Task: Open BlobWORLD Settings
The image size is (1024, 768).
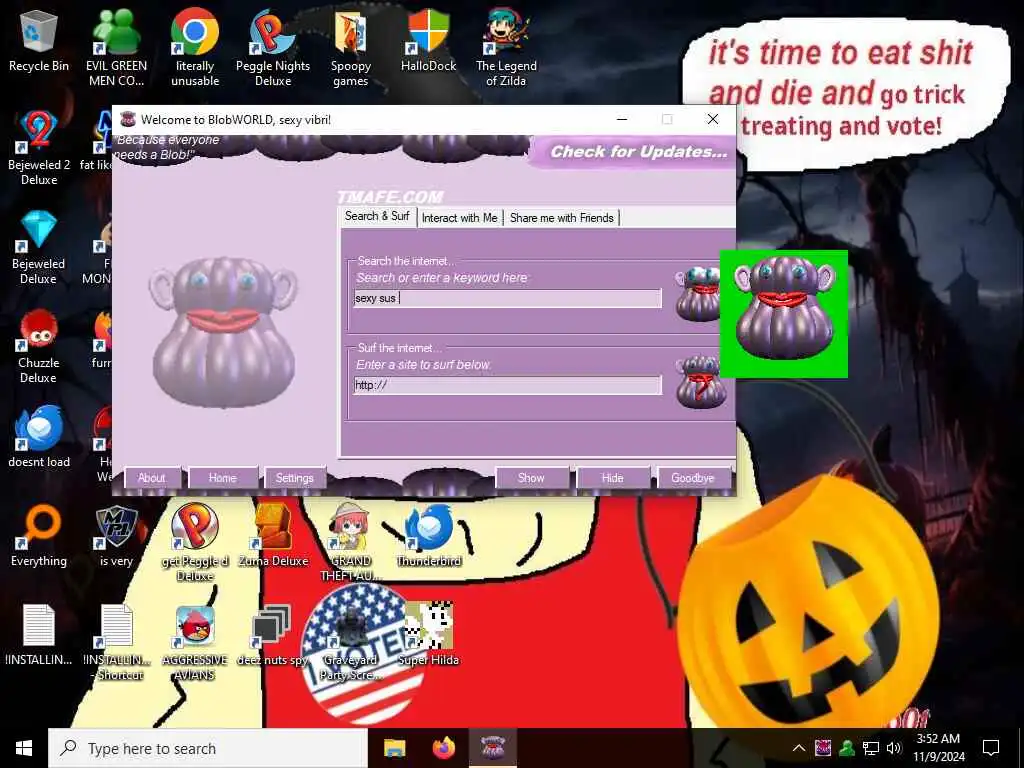Action: pos(295,478)
